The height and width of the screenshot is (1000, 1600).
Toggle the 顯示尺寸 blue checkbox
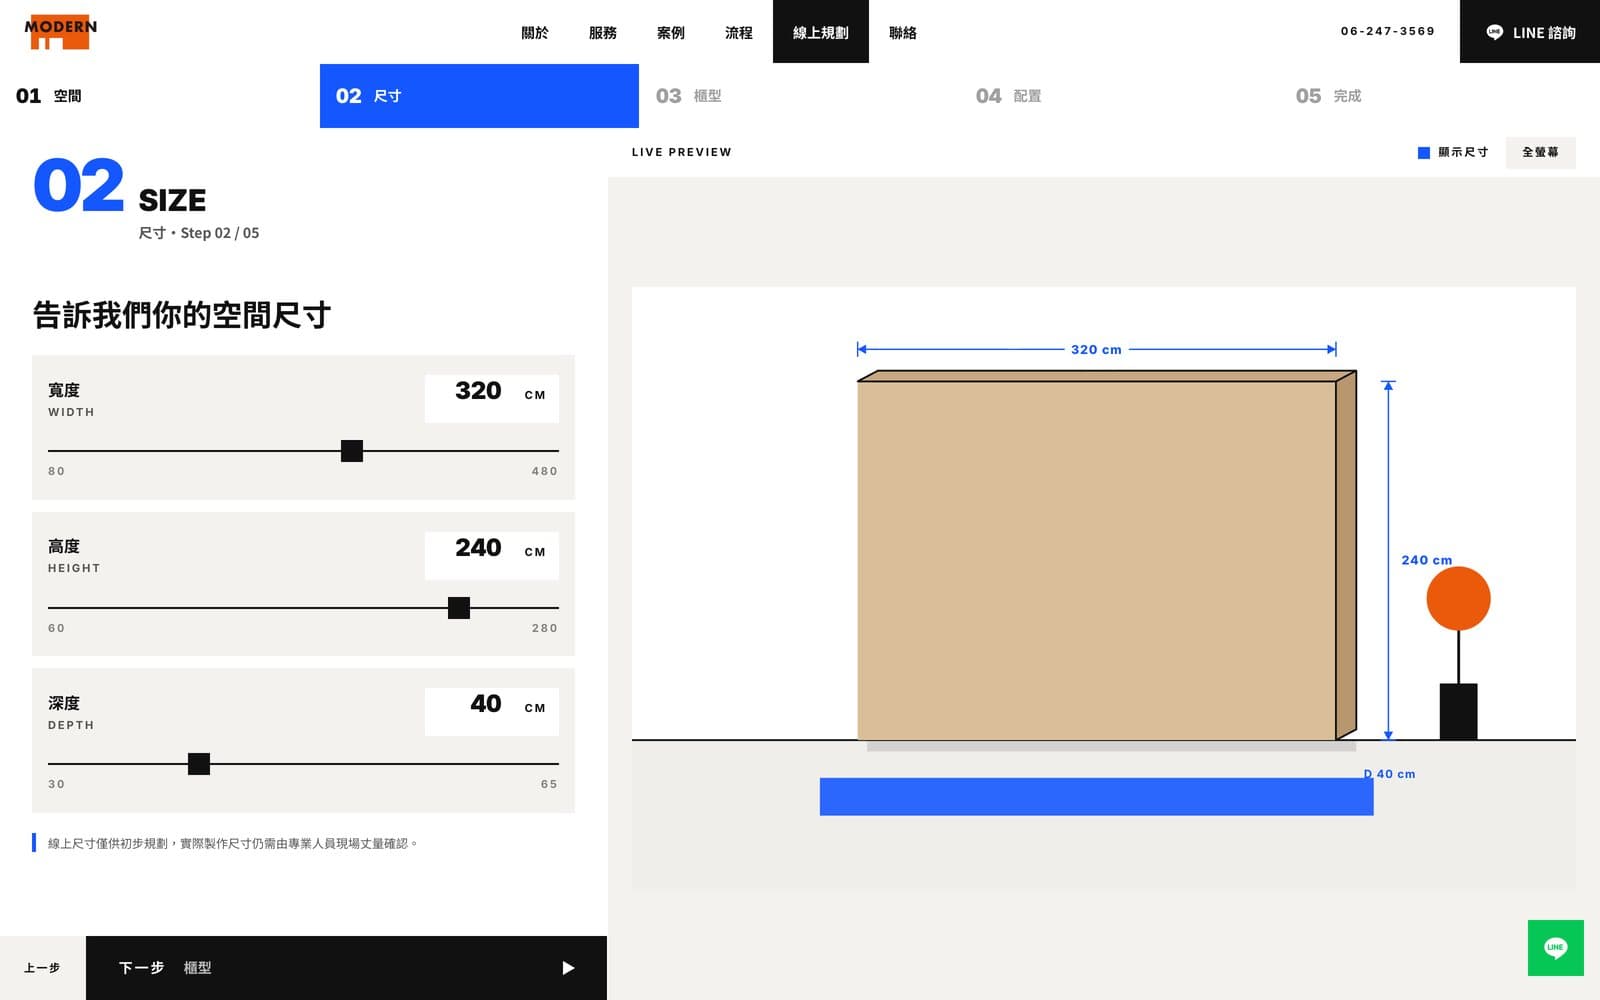pyautogui.click(x=1424, y=153)
